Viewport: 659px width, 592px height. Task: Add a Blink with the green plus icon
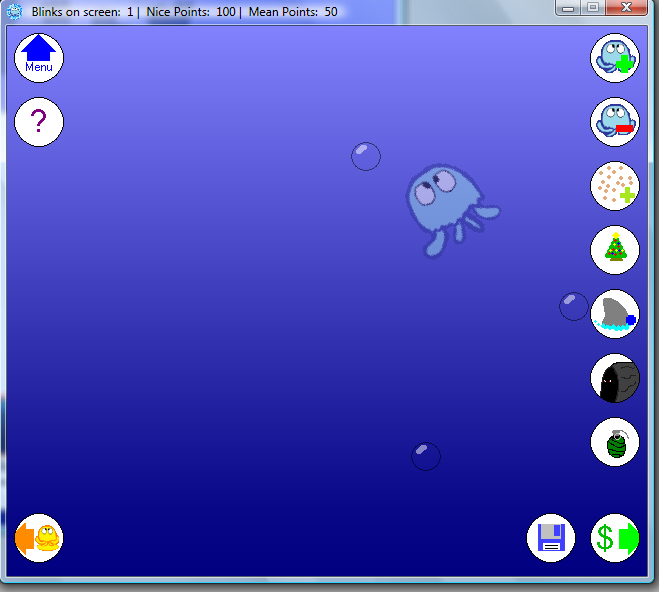tap(614, 58)
